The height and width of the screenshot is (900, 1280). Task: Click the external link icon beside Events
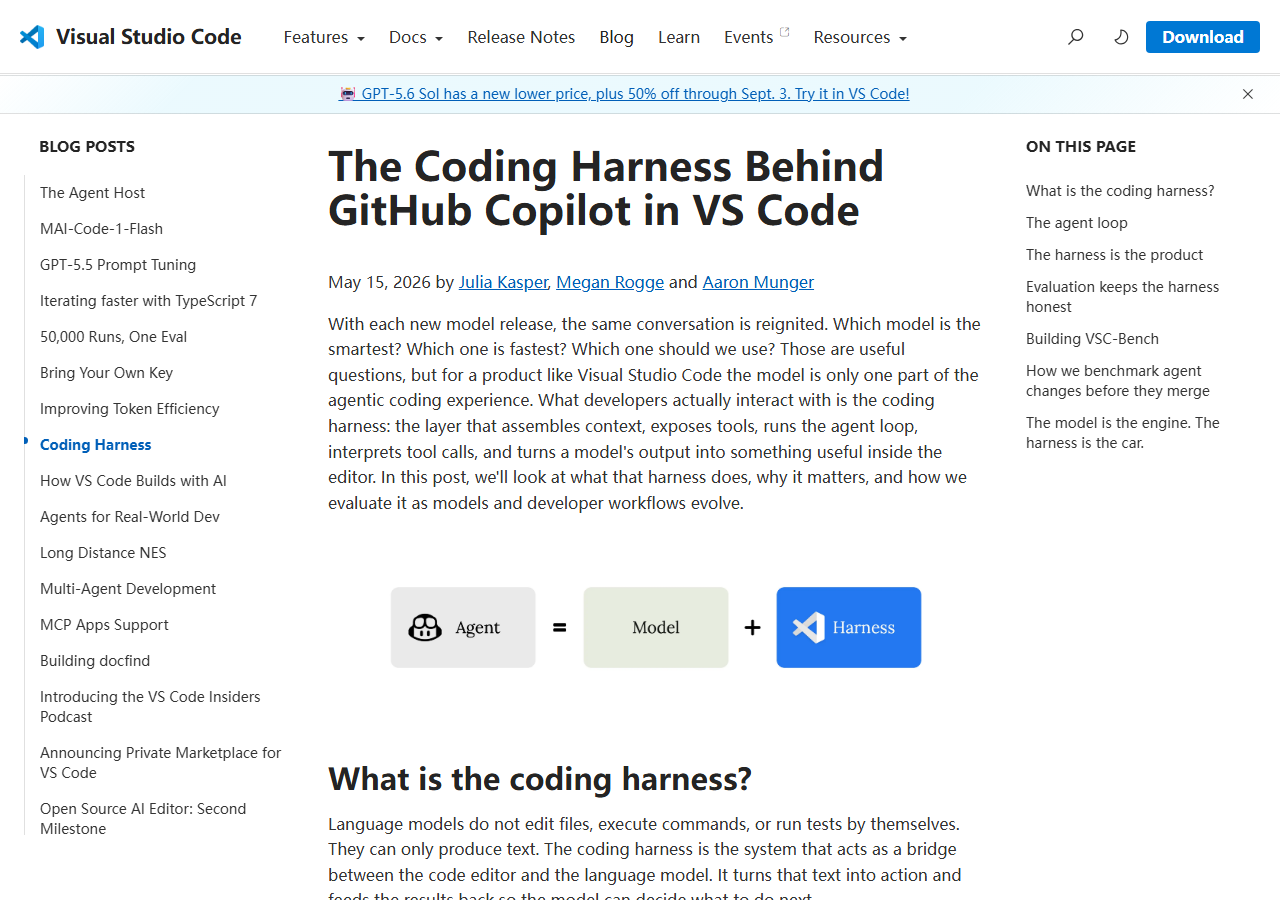pos(785,32)
